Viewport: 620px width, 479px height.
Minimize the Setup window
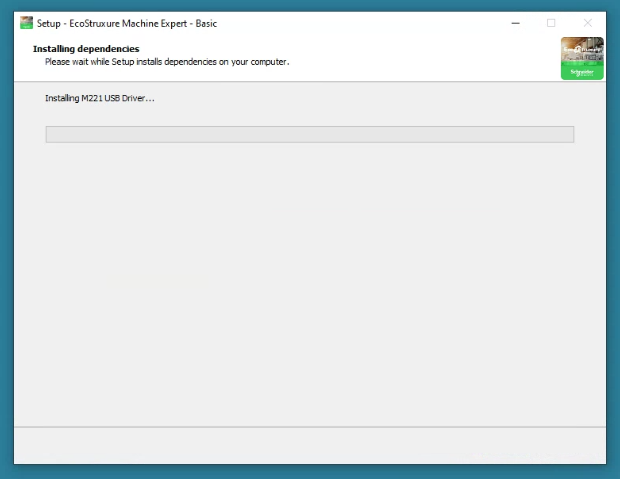click(x=515, y=23)
